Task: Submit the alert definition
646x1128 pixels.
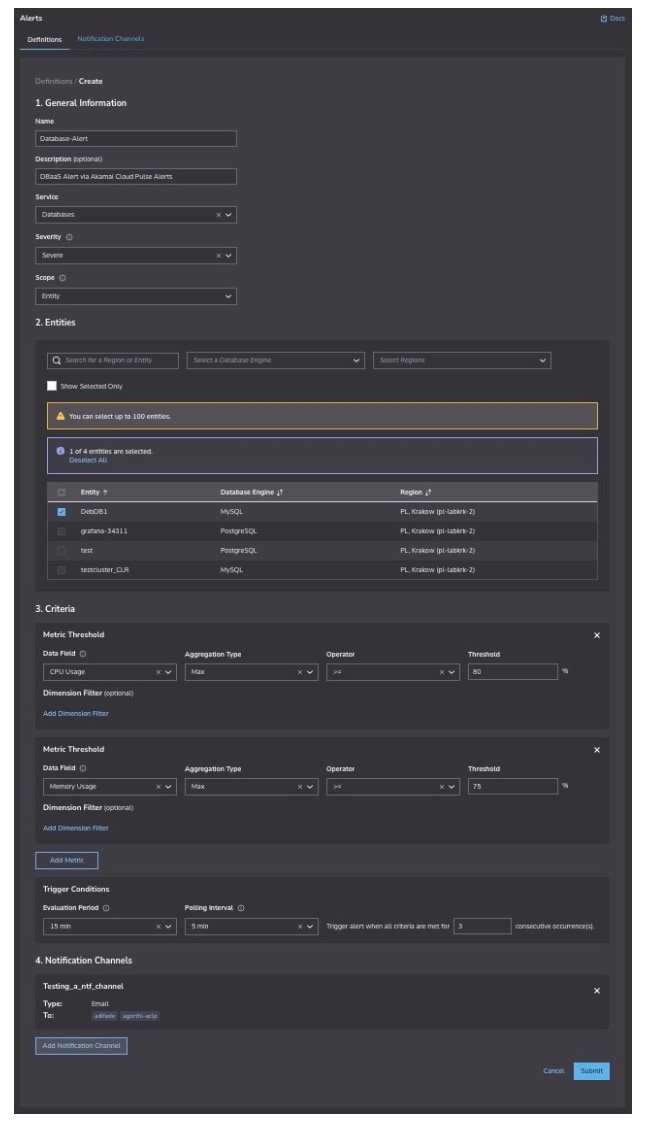Action: 591,1071
